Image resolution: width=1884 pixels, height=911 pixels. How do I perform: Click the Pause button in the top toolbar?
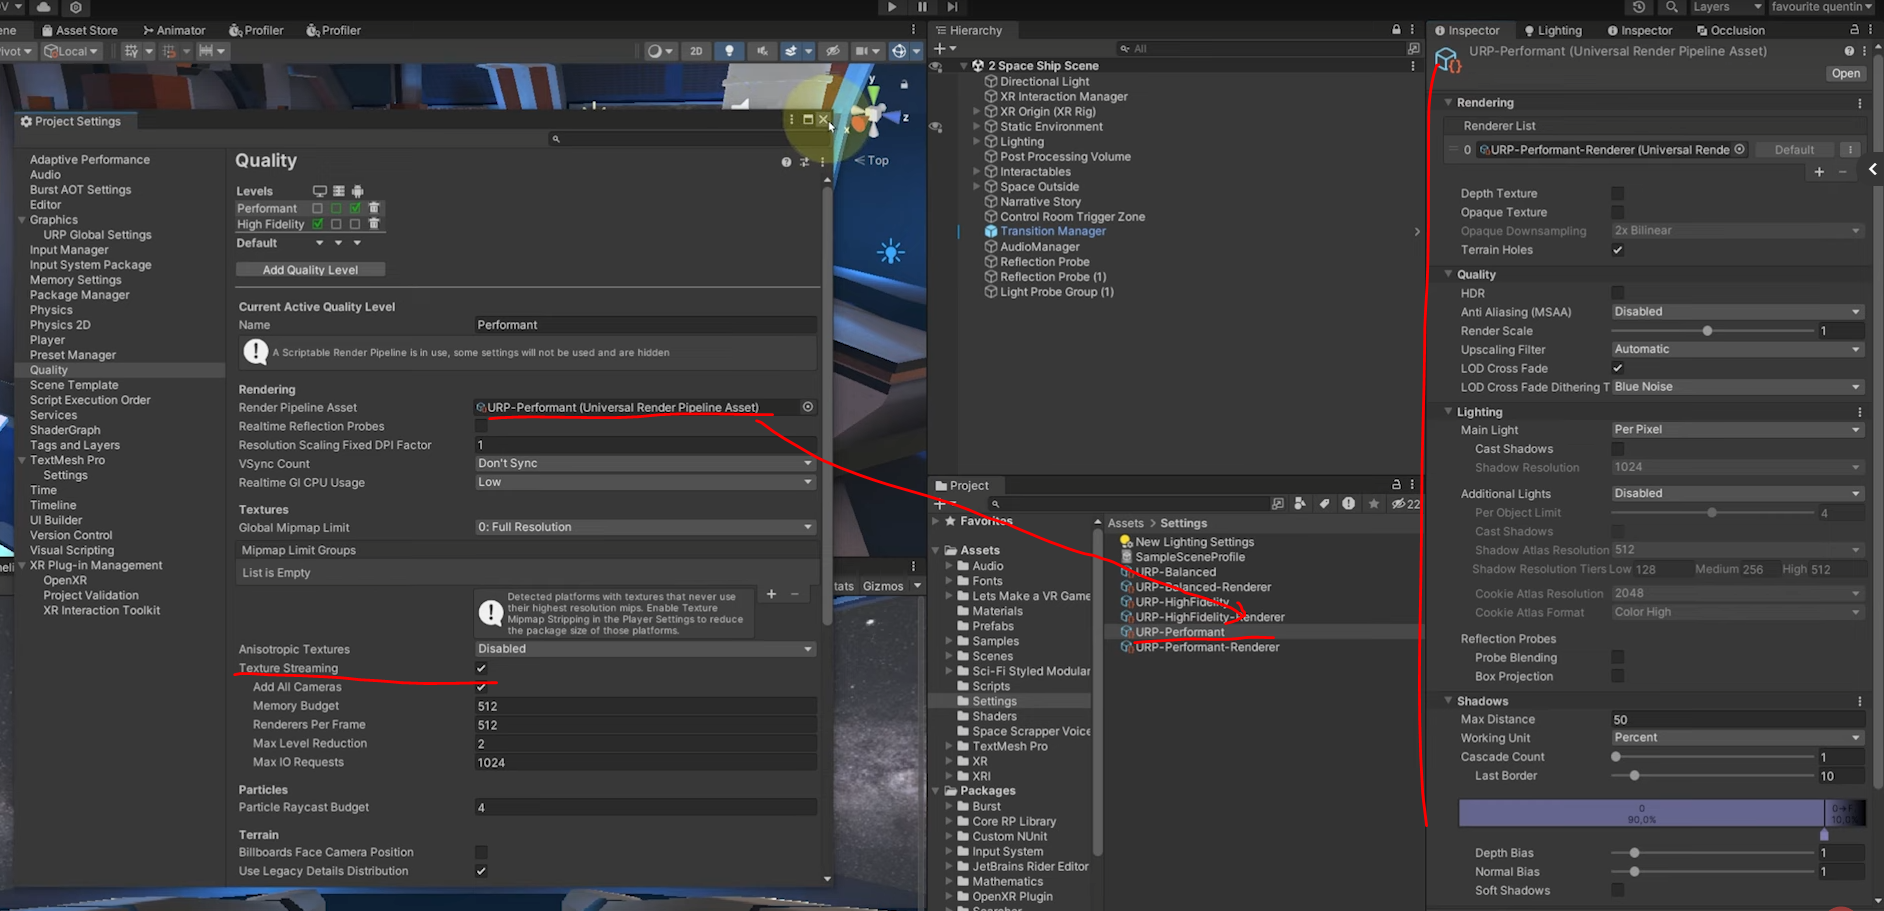pos(922,7)
